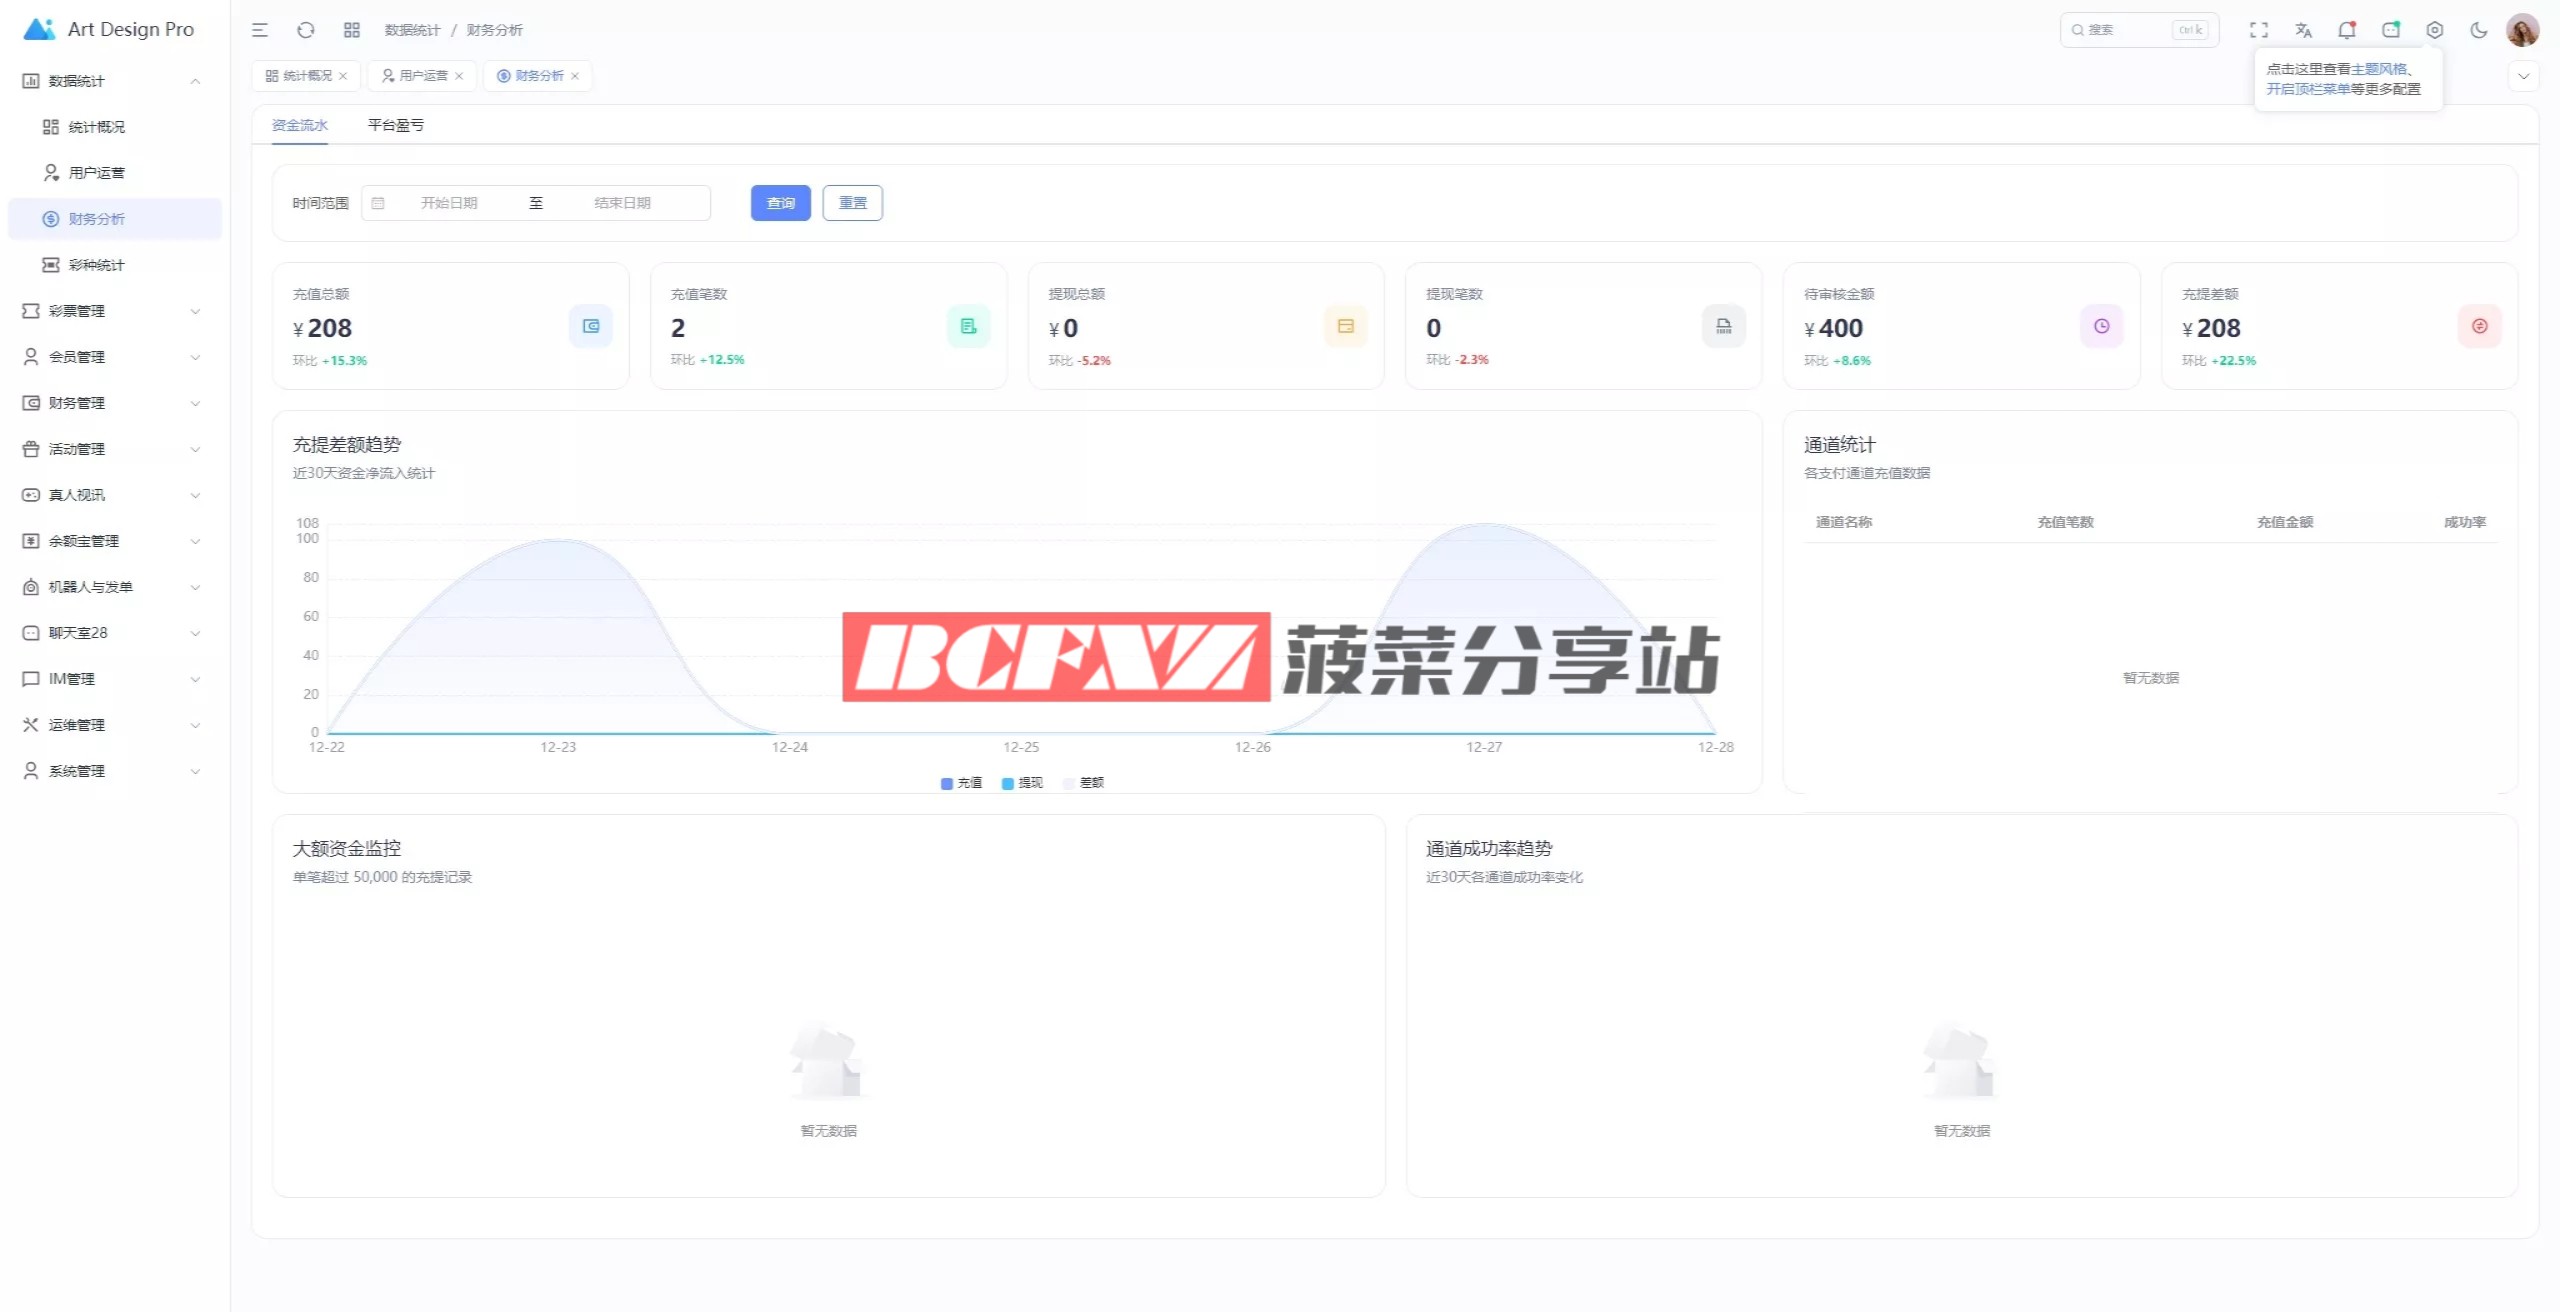Click the sidebar collapse menu icon
The height and width of the screenshot is (1312, 2560).
pyautogui.click(x=260, y=30)
